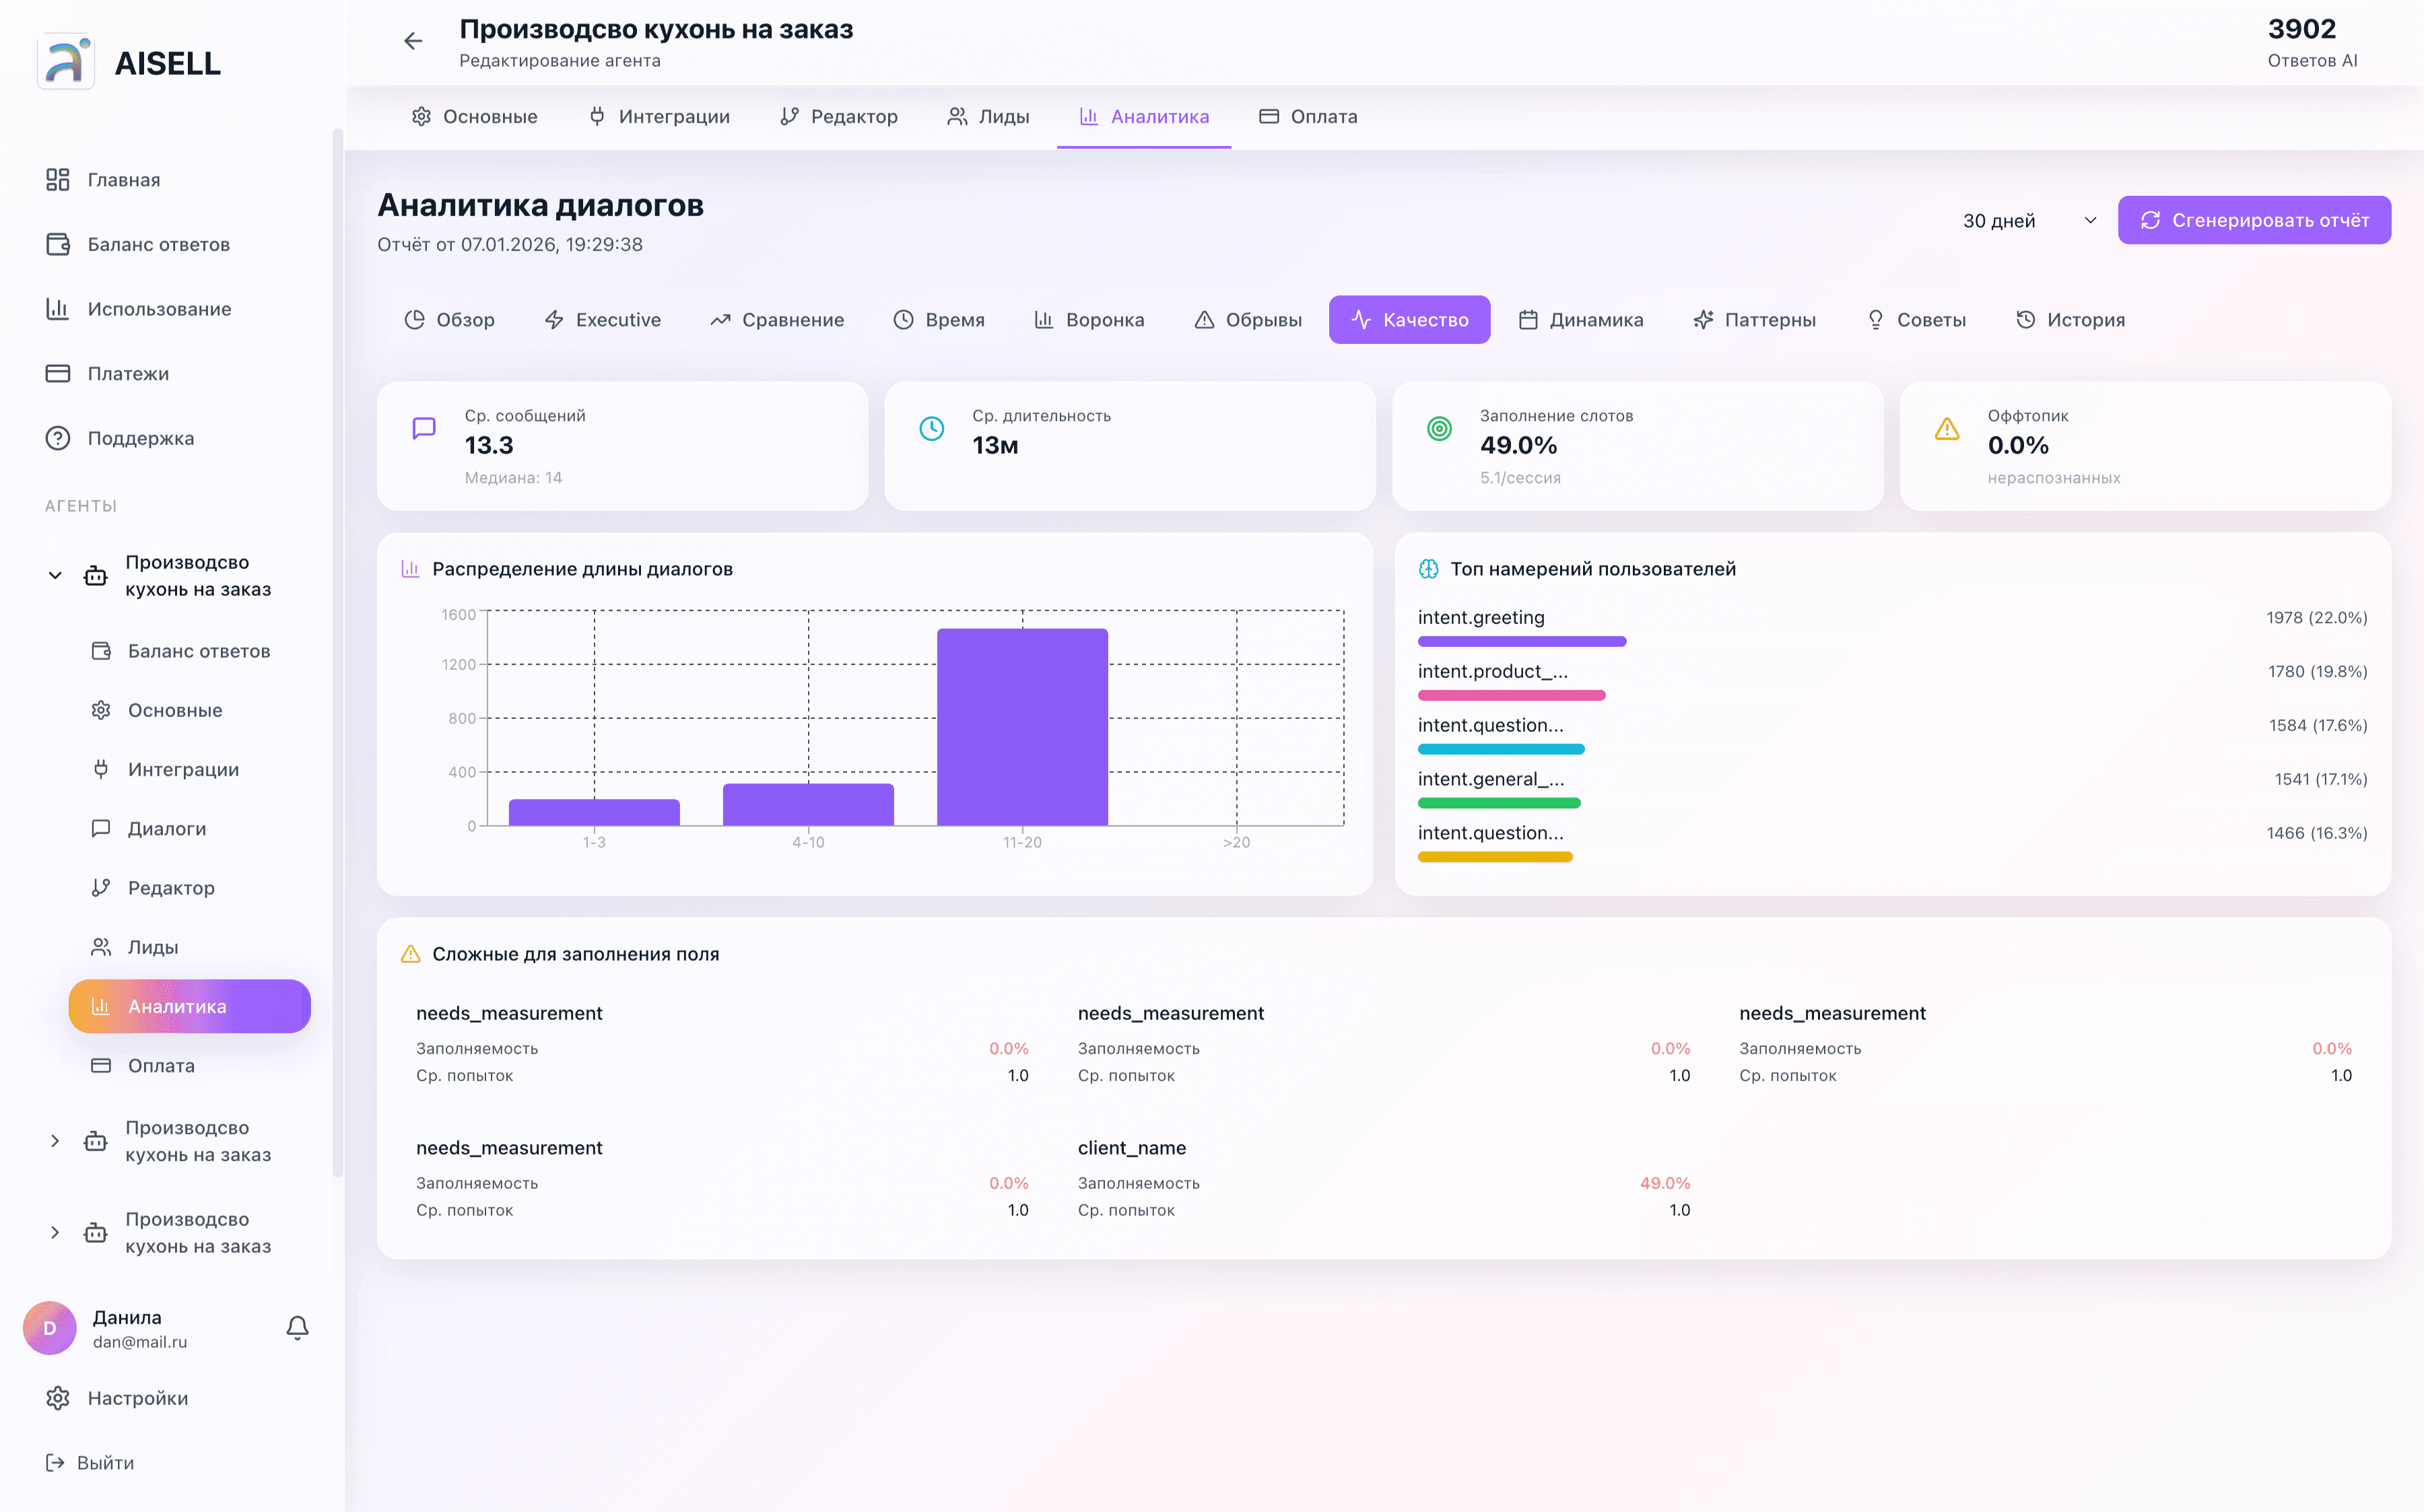Open Баланс ответов wallet icon in main menu

(x=58, y=244)
